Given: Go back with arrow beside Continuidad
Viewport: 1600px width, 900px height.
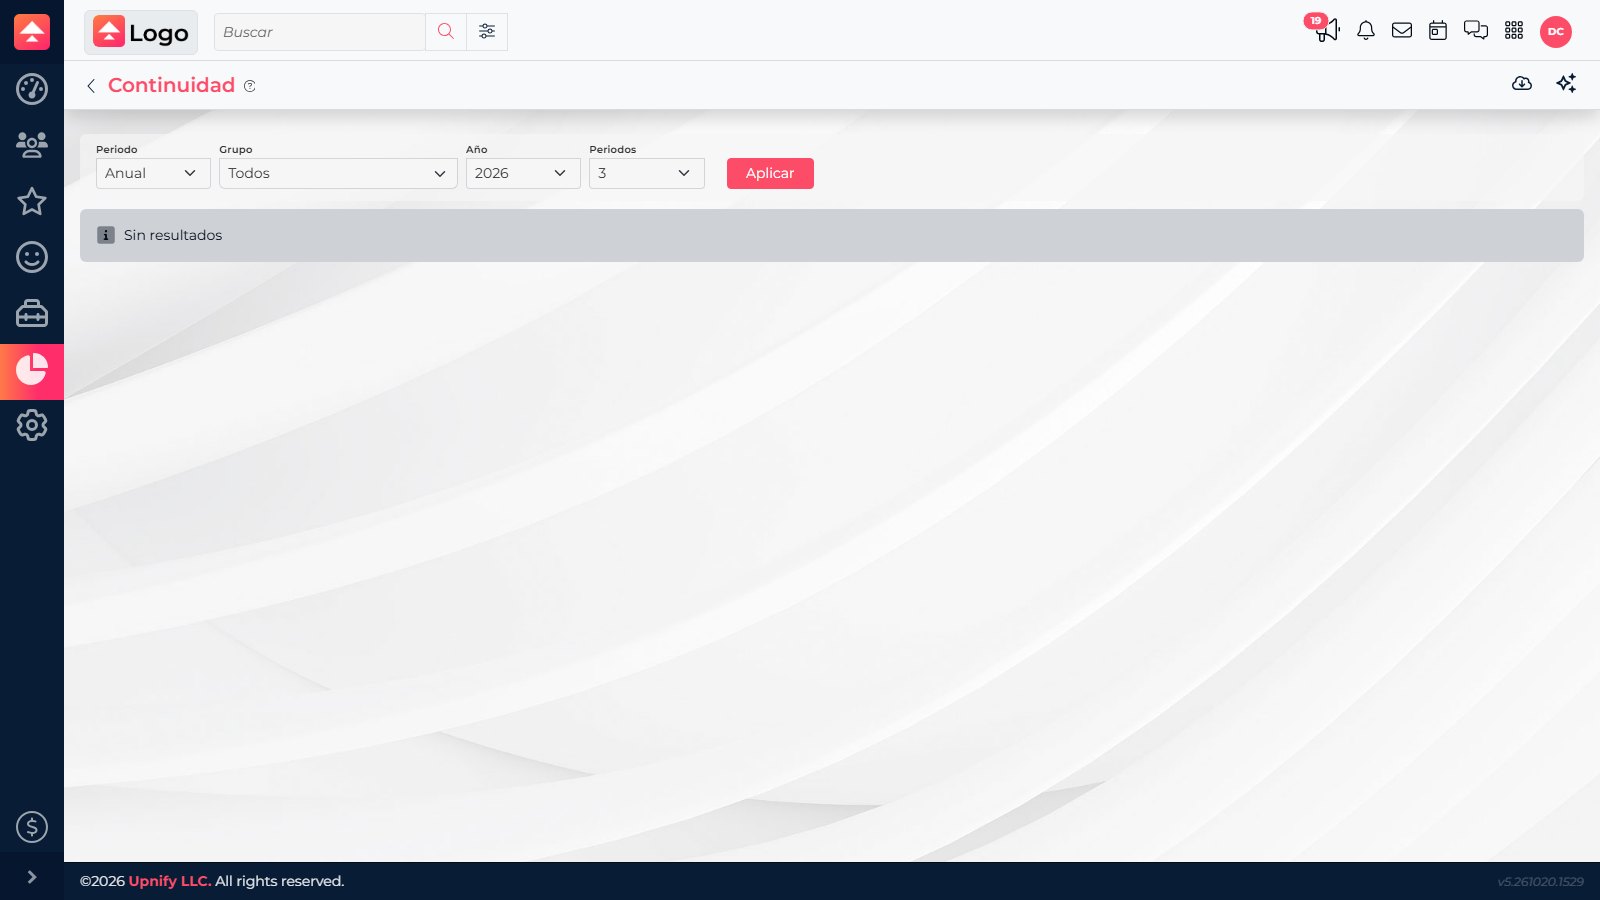Looking at the screenshot, I should [x=91, y=86].
